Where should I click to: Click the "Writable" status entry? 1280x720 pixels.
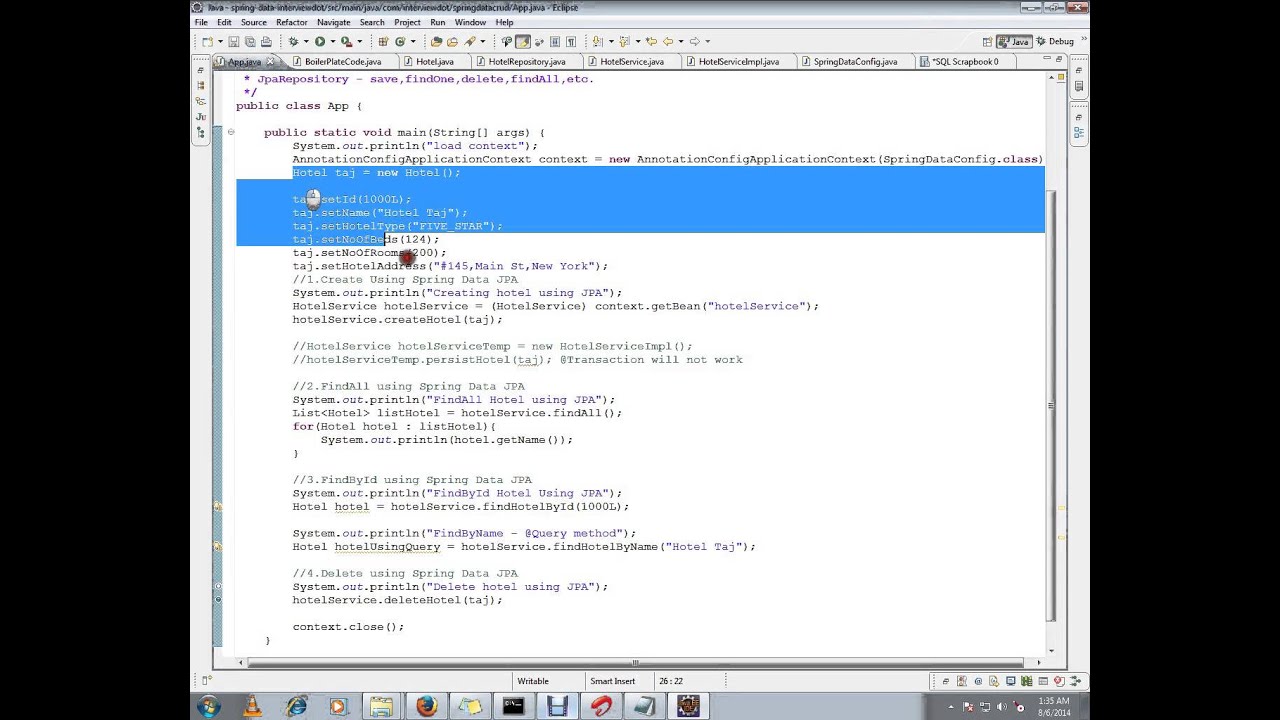pyautogui.click(x=533, y=681)
